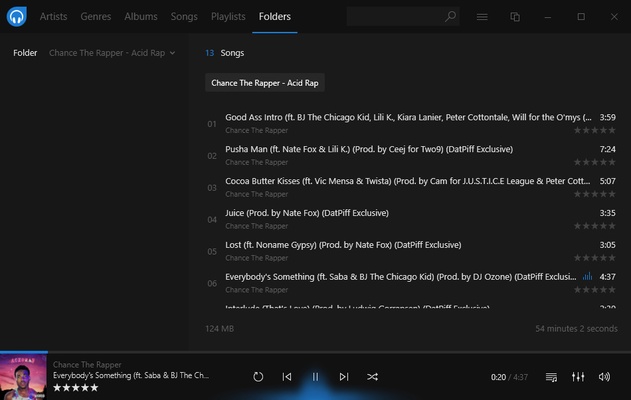Open the Artists tab
The height and width of the screenshot is (400, 631).
point(53,16)
